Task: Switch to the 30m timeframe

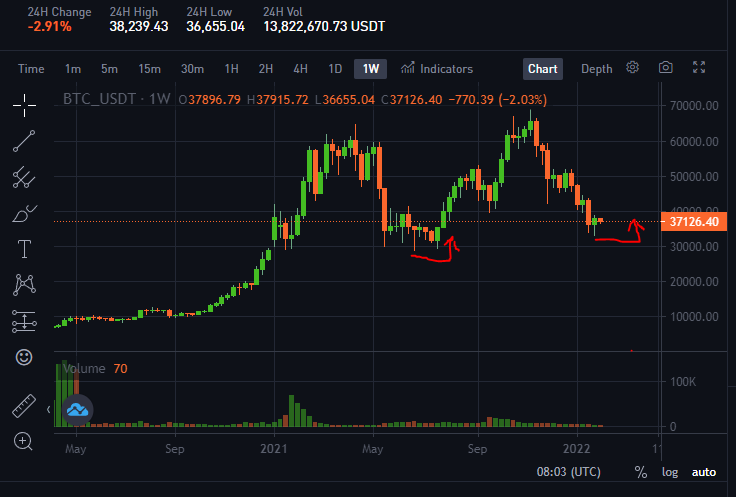Action: coord(192,69)
